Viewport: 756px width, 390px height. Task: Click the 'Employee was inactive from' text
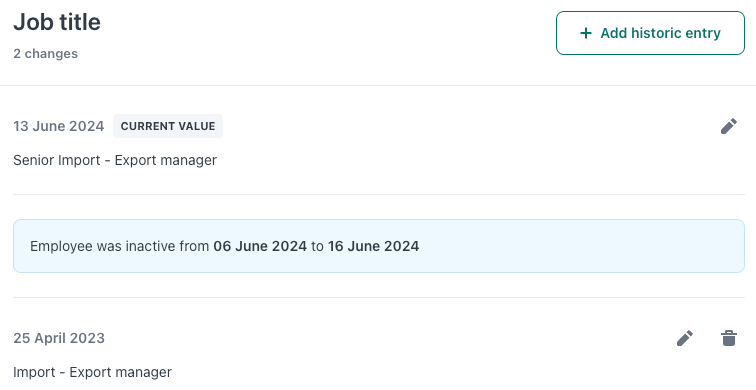(120, 246)
